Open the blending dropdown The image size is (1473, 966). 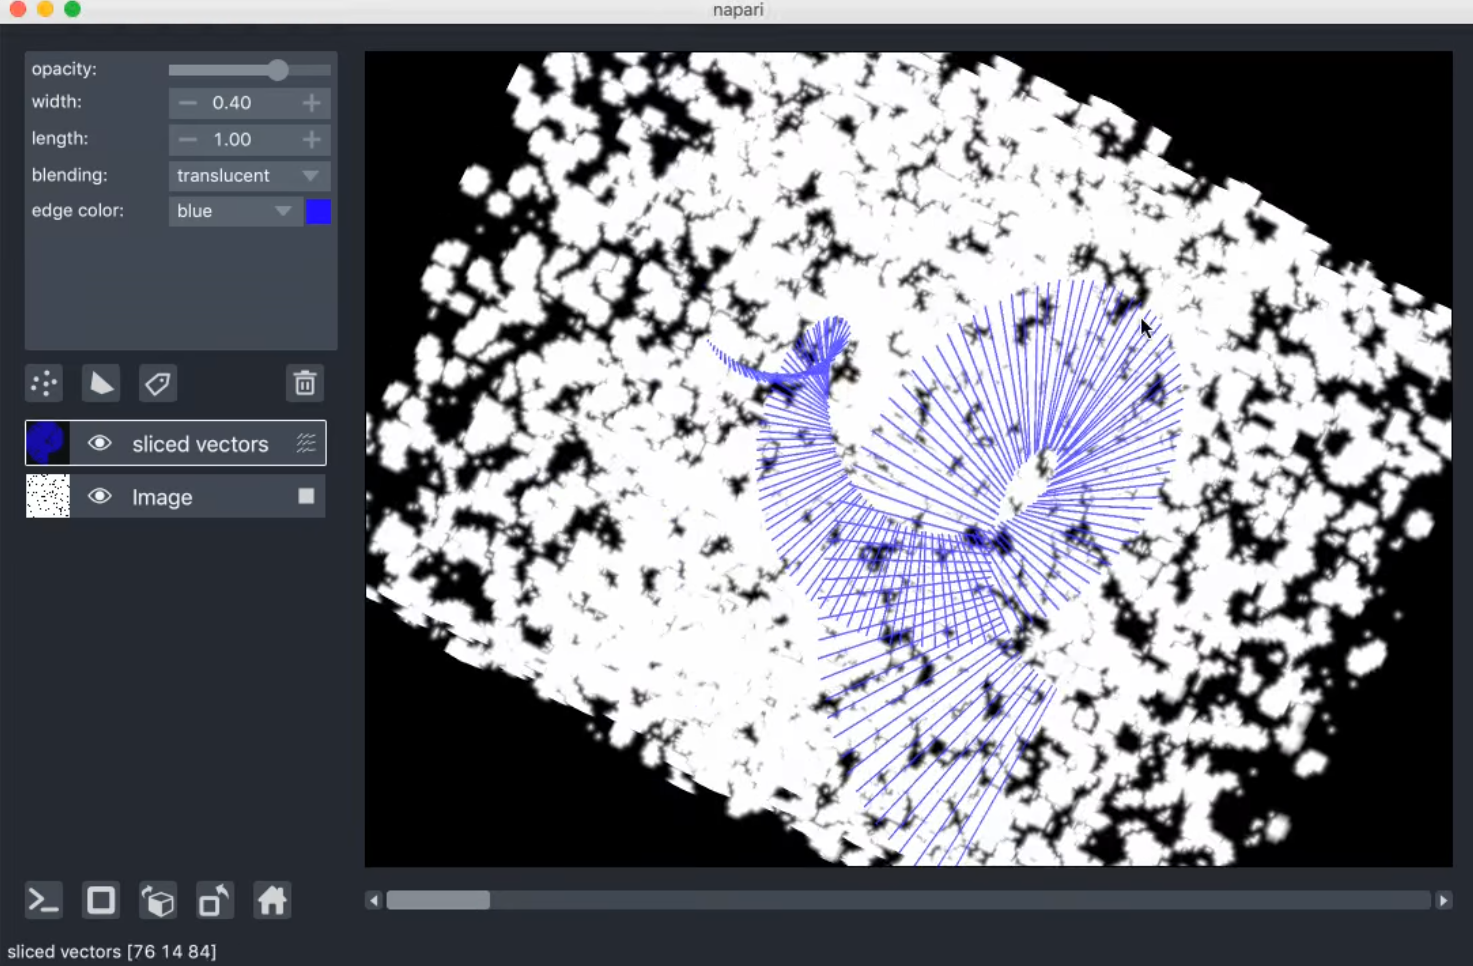tap(248, 175)
